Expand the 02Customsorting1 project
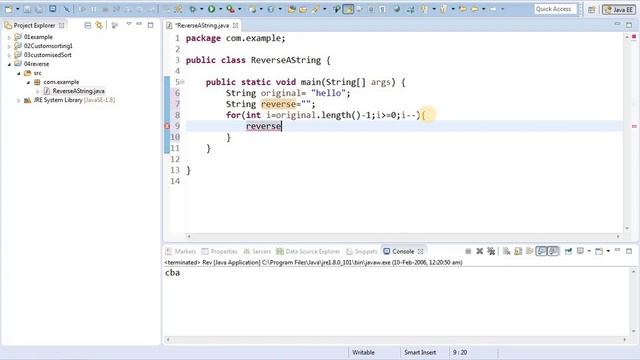 [x=9, y=46]
